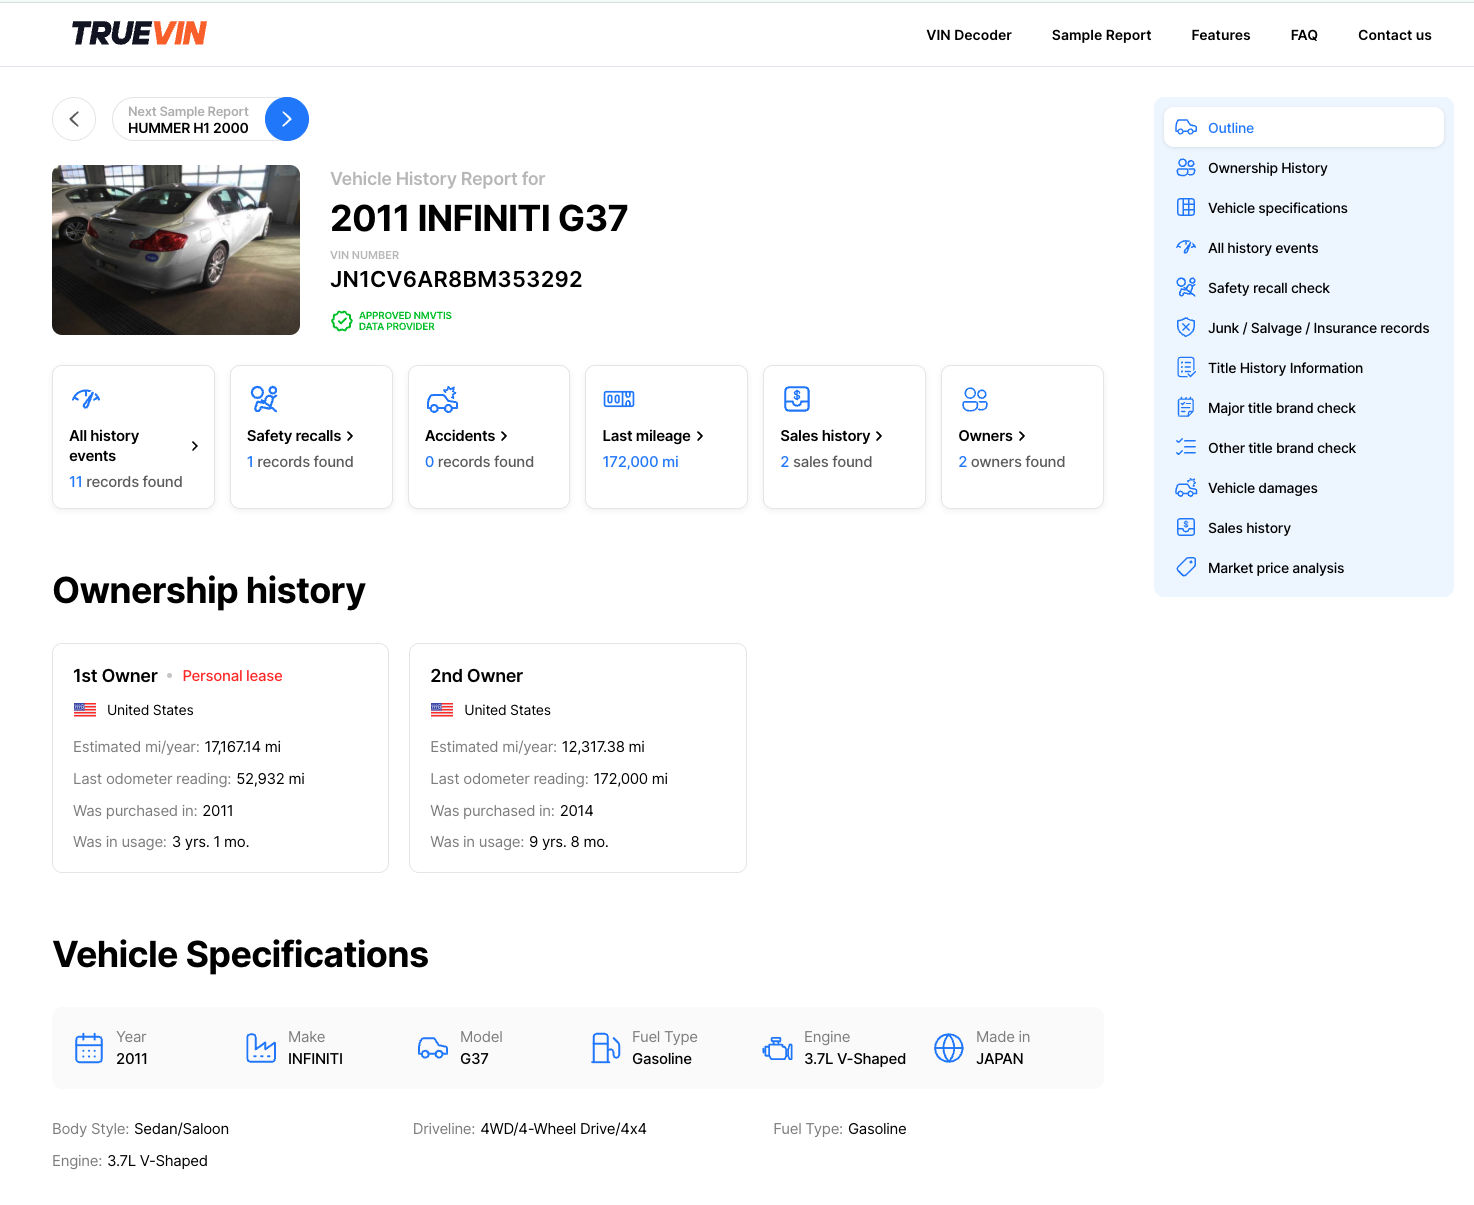
Task: Open VIN Decoder in top navigation
Action: (969, 35)
